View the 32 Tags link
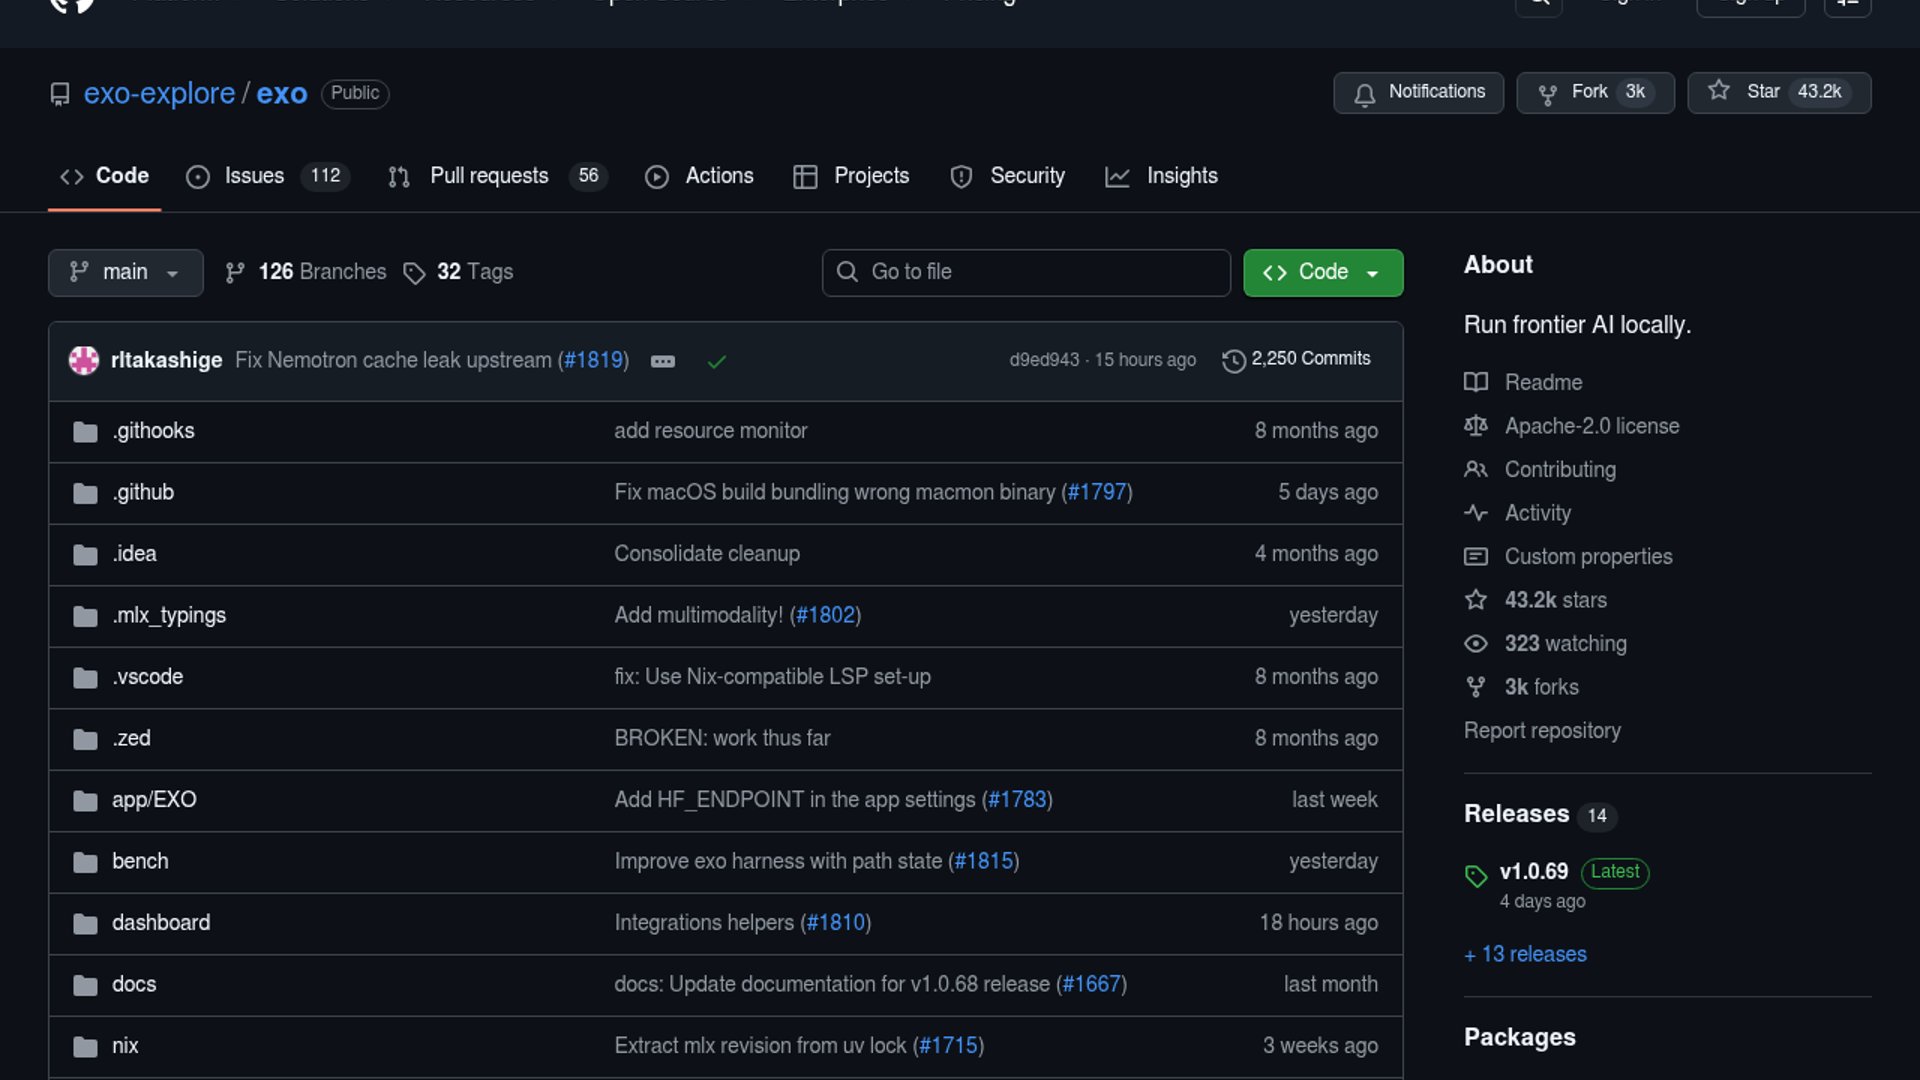Image resolution: width=1920 pixels, height=1080 pixels. coord(458,272)
